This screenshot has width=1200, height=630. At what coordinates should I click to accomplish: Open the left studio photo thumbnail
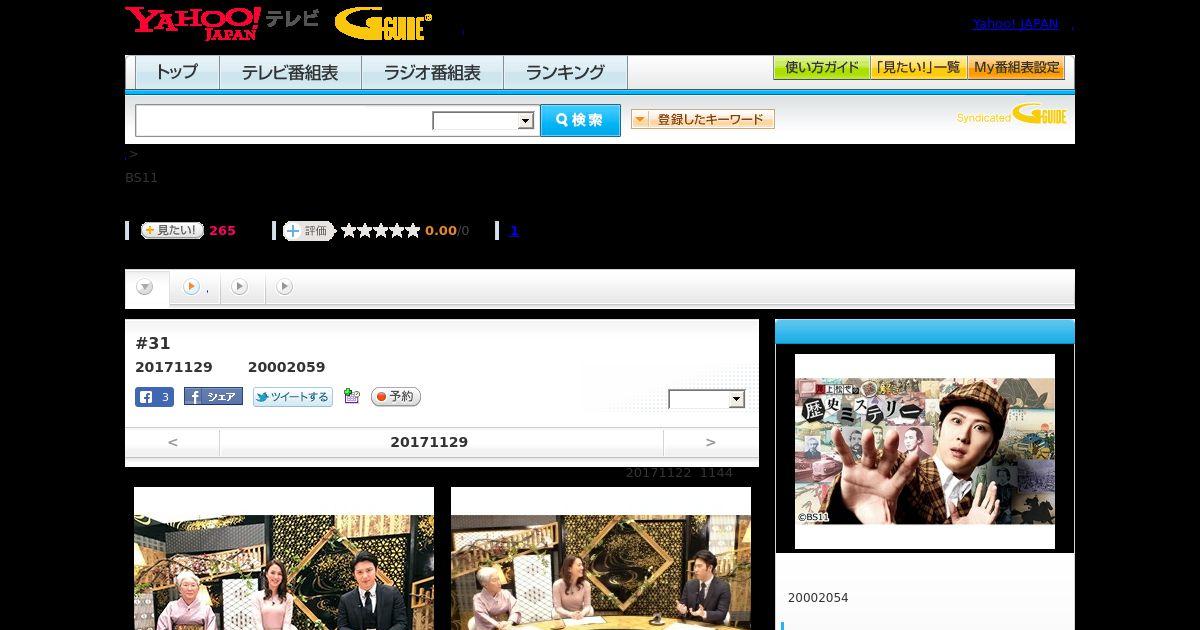pyautogui.click(x=284, y=558)
